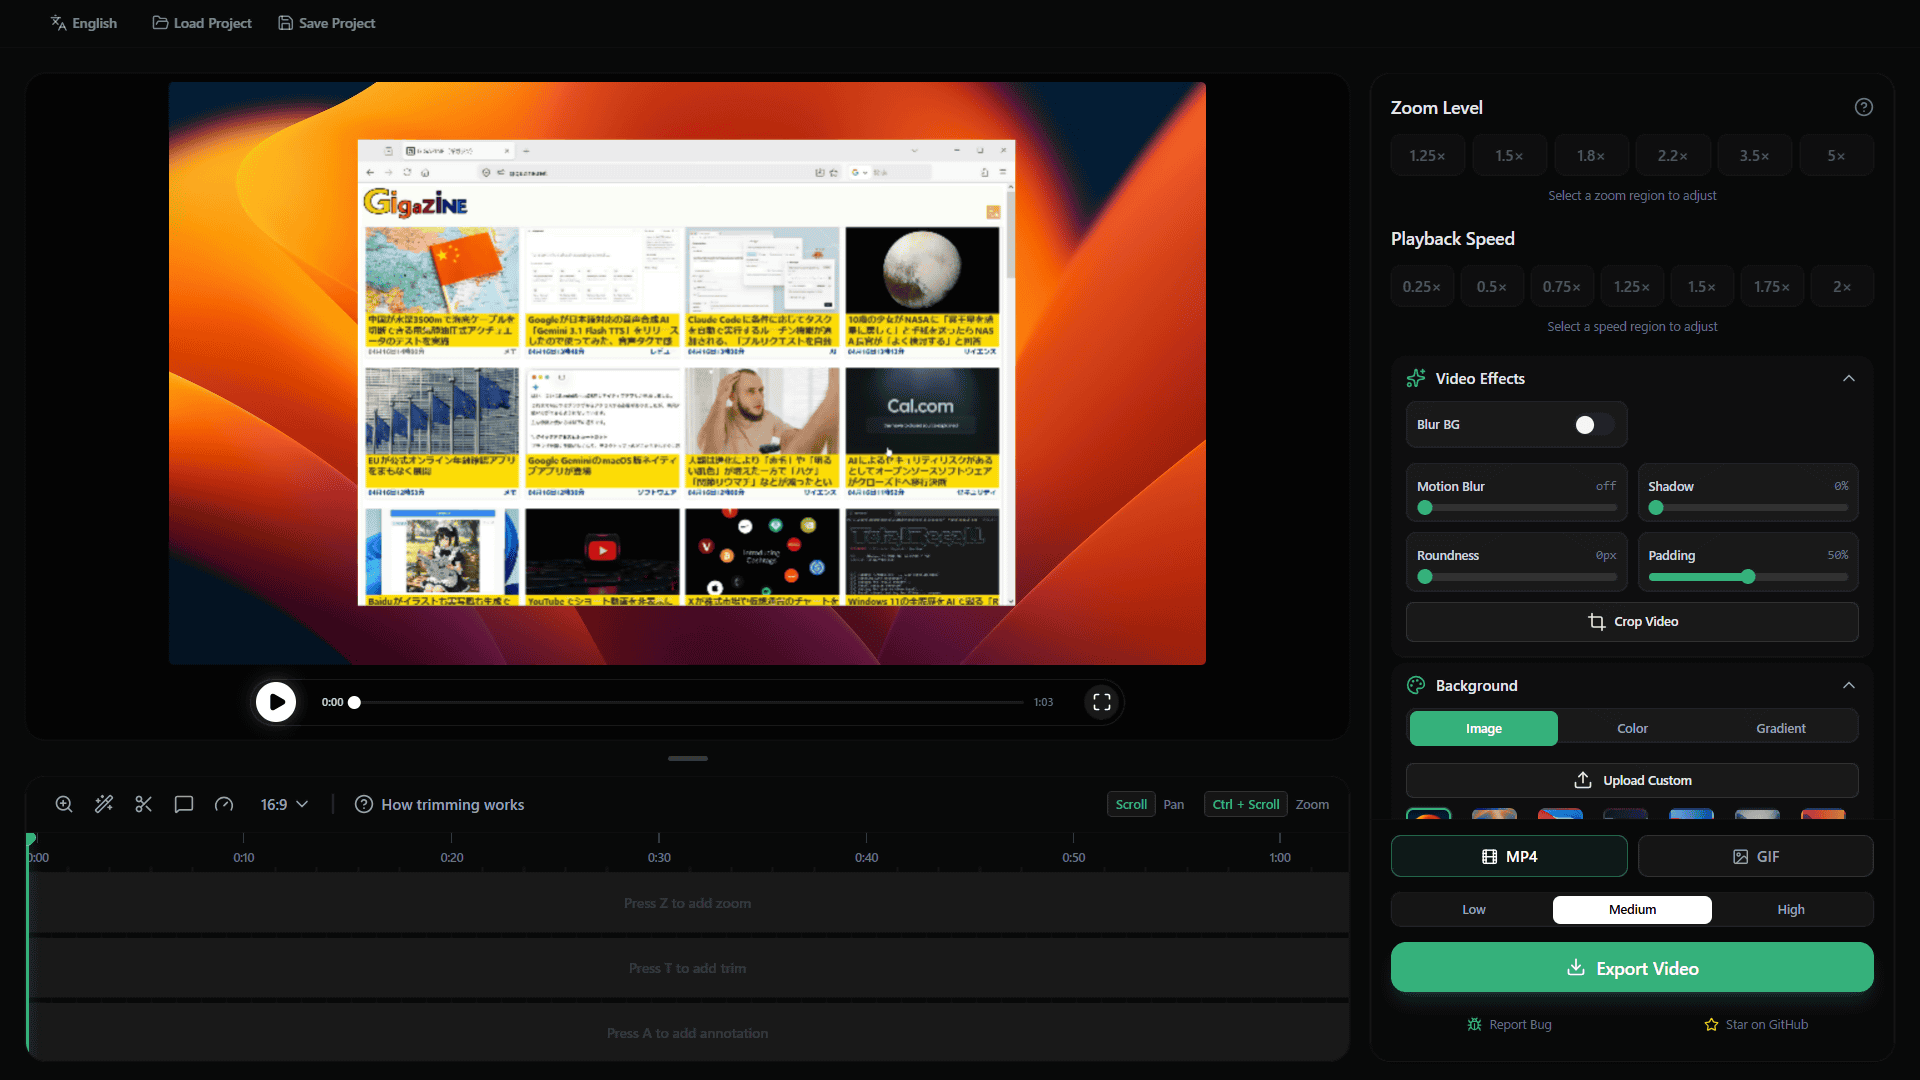Choose GIF export format
Screen dimensions: 1920x1080
tap(1755, 857)
